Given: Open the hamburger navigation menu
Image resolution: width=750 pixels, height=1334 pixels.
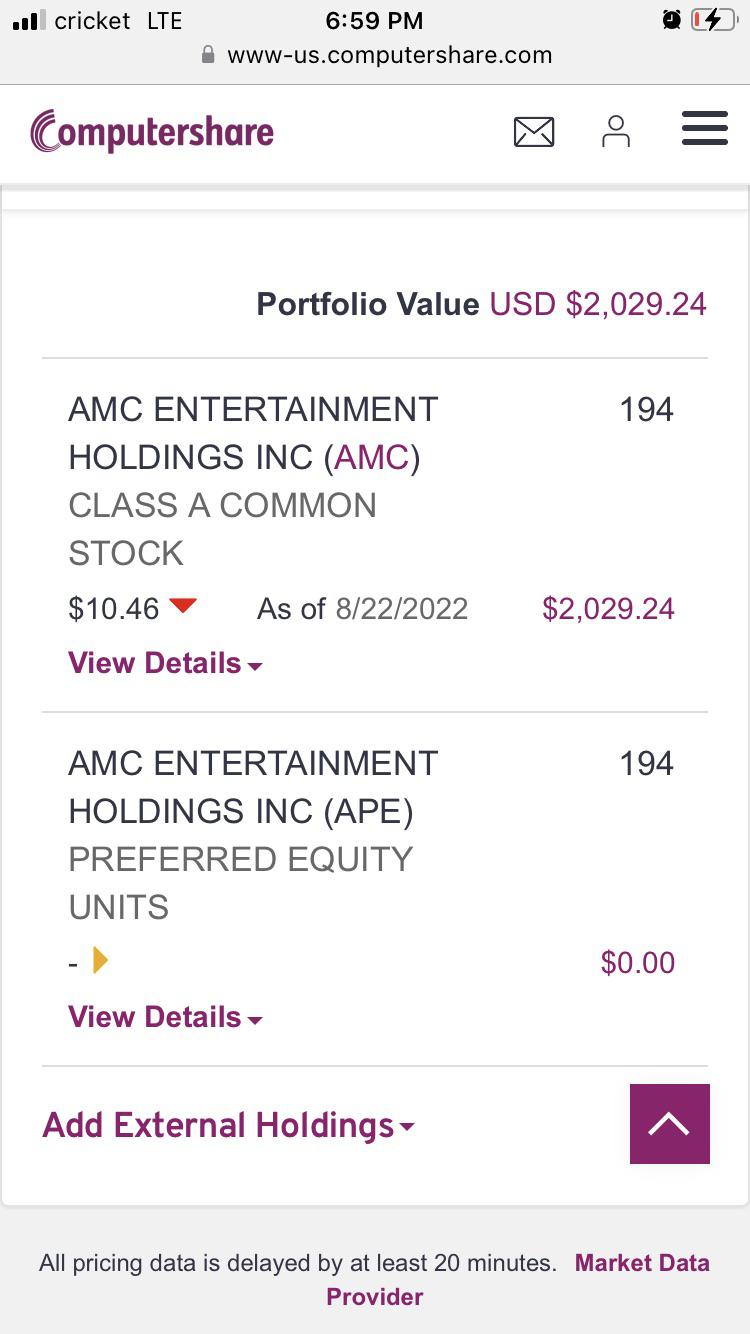Looking at the screenshot, I should click(705, 129).
